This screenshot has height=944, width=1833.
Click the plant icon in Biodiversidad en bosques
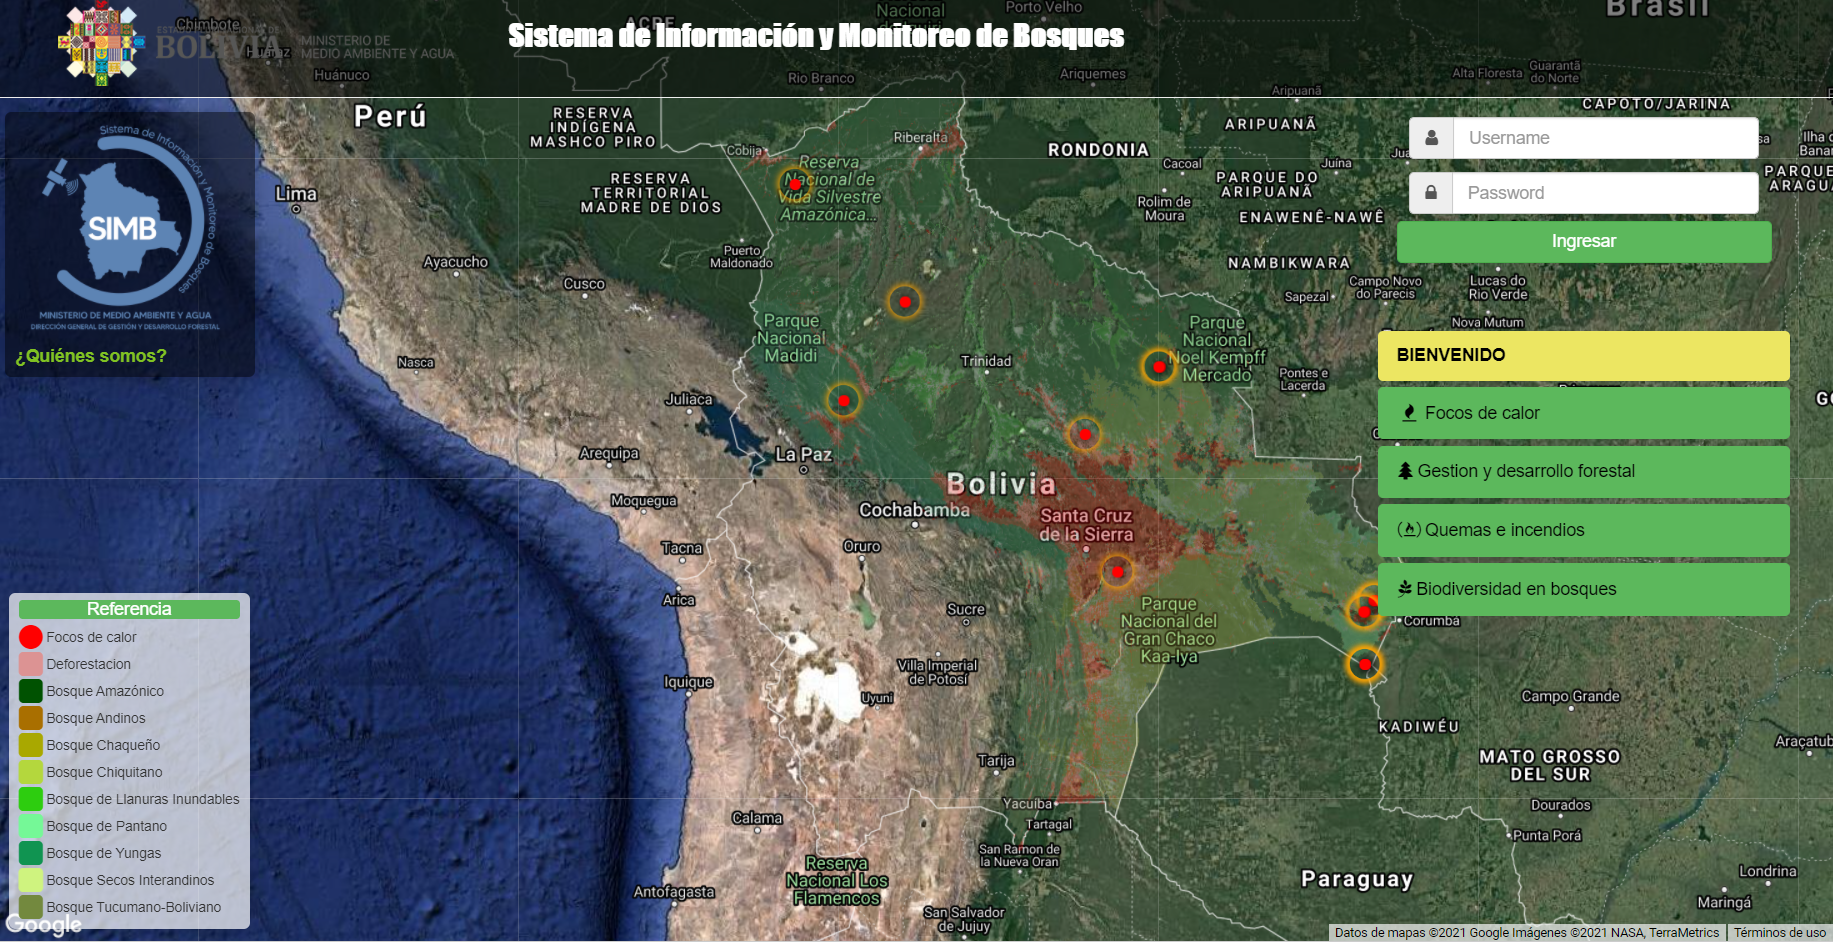coord(1405,589)
